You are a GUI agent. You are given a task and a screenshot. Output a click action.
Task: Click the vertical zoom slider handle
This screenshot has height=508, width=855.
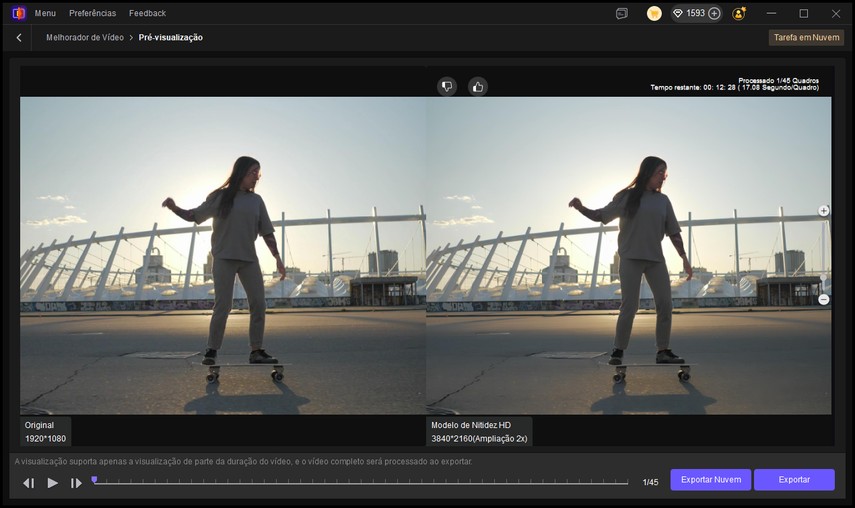[823, 279]
